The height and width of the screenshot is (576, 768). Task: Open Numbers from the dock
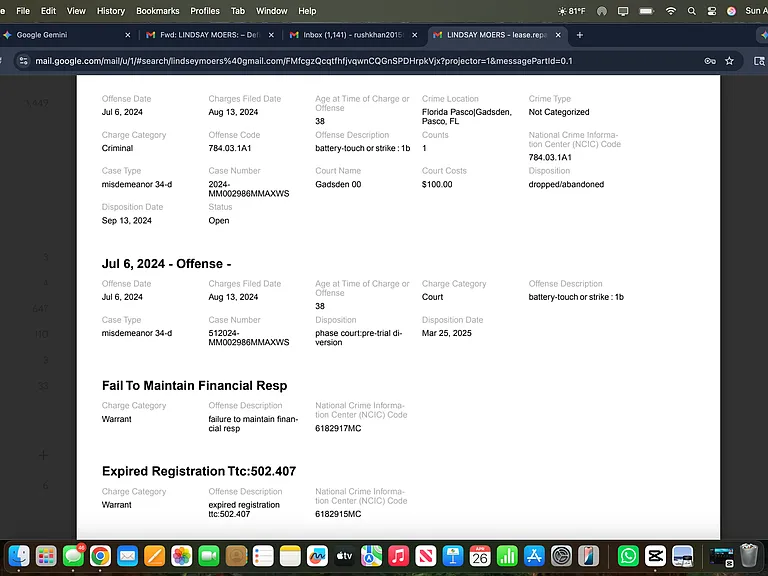[507, 556]
